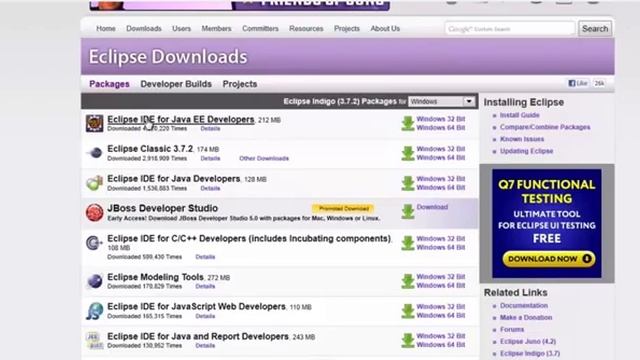Click the JavaScript Web Developers package icon
The image size is (640, 360).
pyautogui.click(x=94, y=311)
